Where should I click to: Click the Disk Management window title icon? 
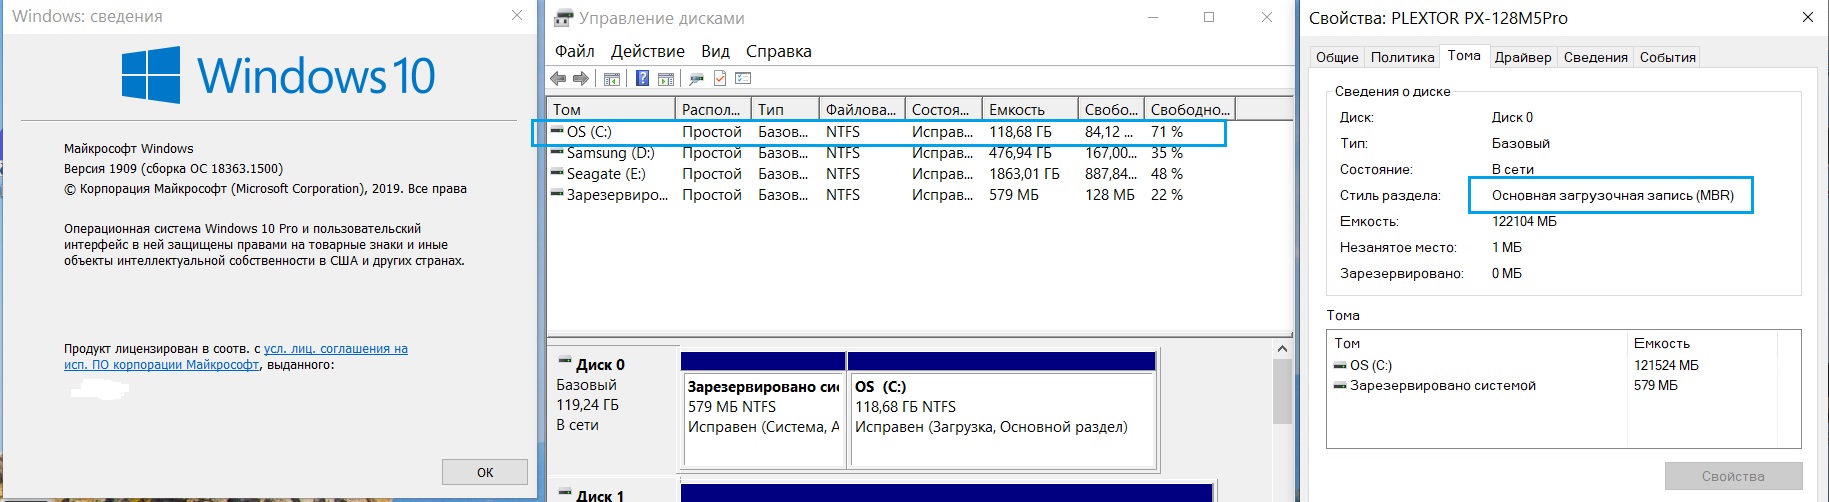564,18
